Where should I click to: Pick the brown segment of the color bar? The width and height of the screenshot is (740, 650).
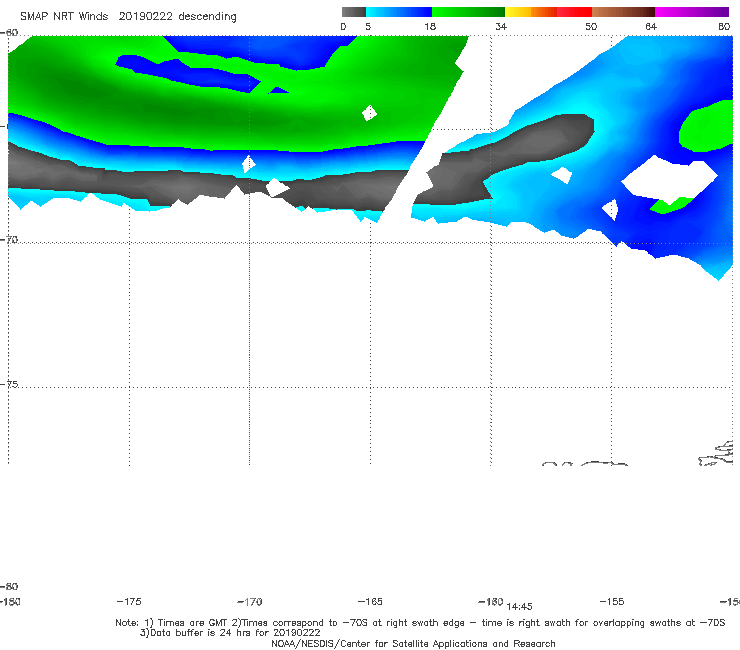tap(623, 12)
